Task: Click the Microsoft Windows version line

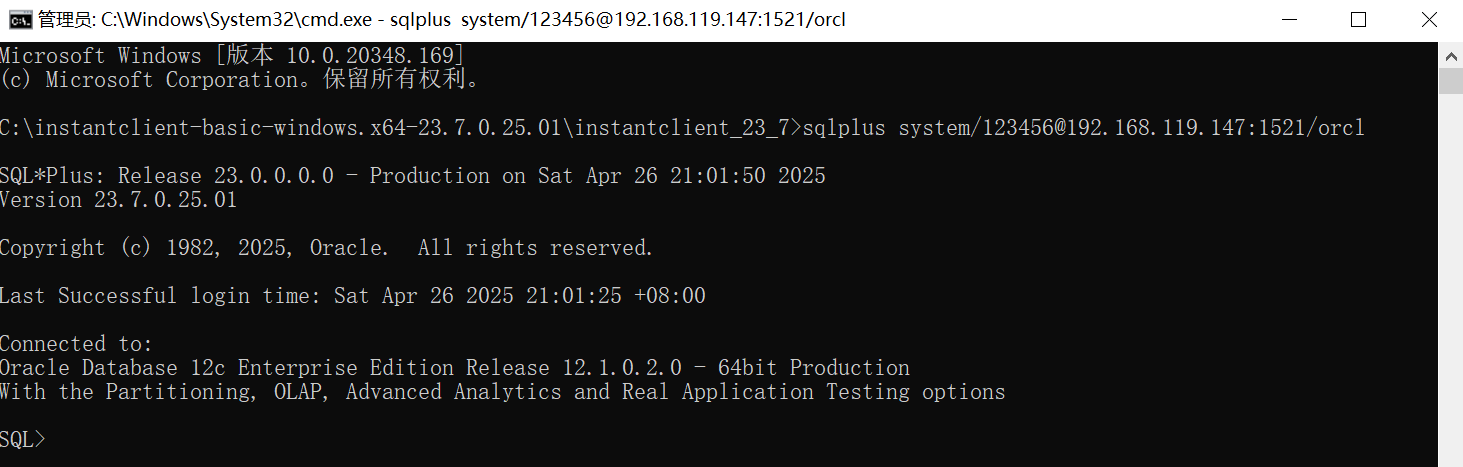Action: pyautogui.click(x=232, y=56)
